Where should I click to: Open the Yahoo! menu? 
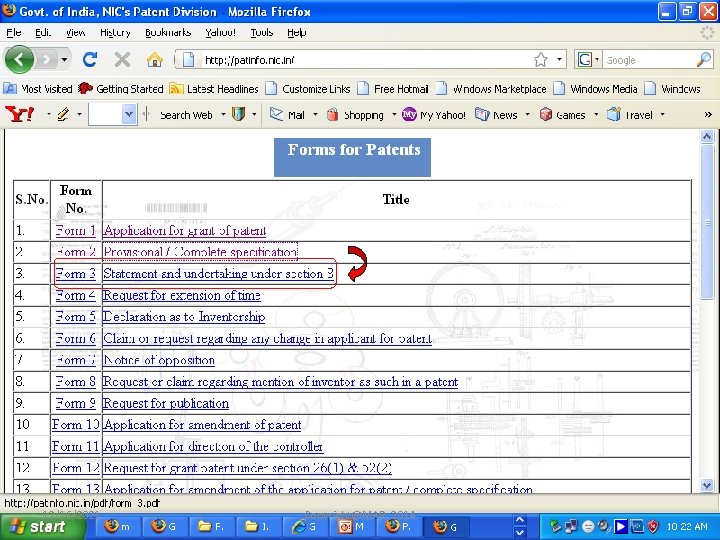[x=220, y=33]
